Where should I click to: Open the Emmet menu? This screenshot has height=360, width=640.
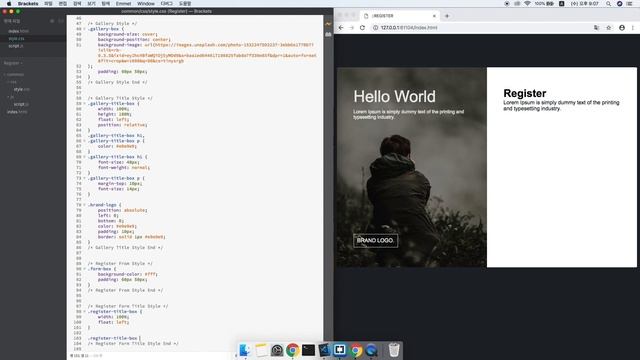click(x=123, y=4)
